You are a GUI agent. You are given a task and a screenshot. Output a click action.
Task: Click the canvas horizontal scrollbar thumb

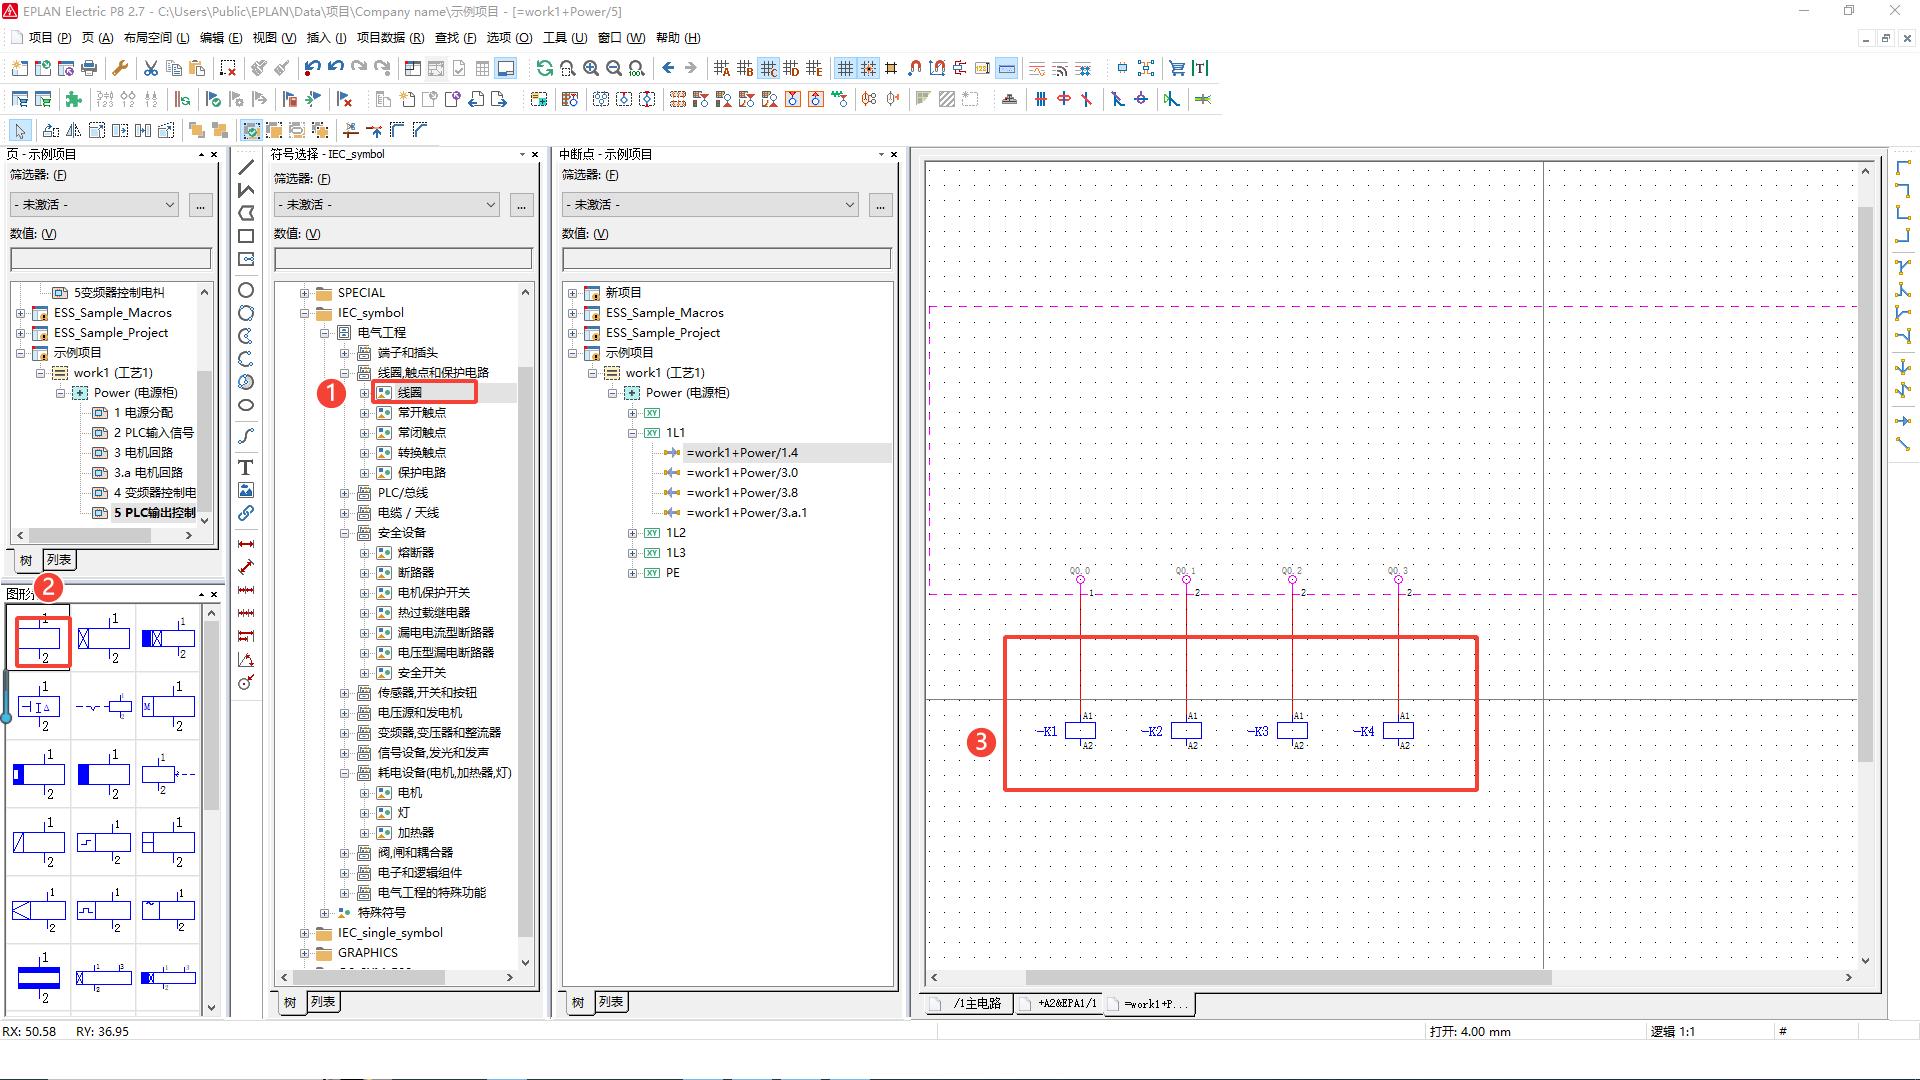(x=1288, y=977)
